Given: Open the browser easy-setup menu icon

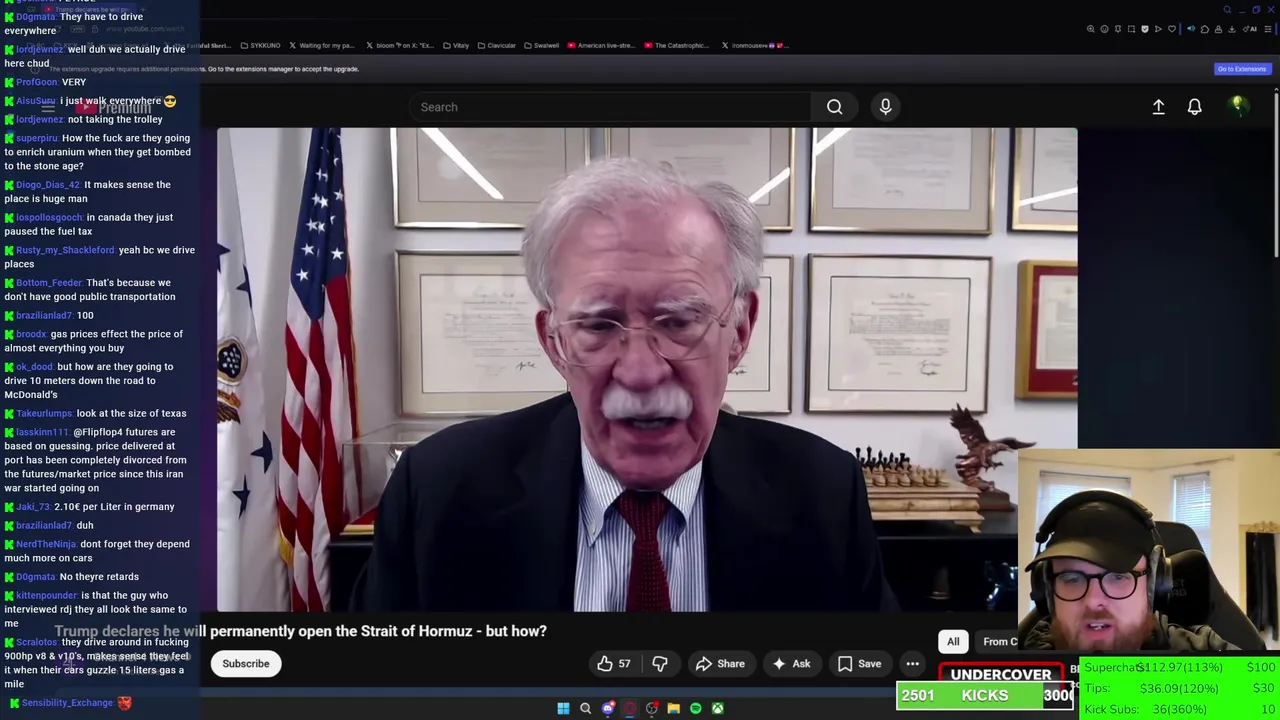Looking at the screenshot, I should click(x=1268, y=29).
